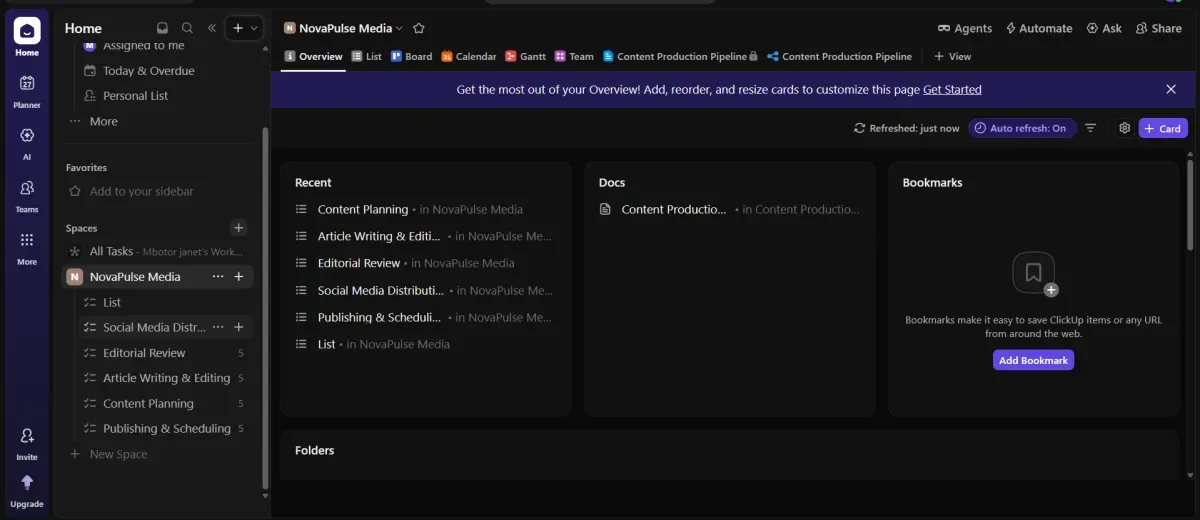This screenshot has width=1200, height=520.
Task: Click the Refreshed just now refresh icon
Action: coord(859,128)
